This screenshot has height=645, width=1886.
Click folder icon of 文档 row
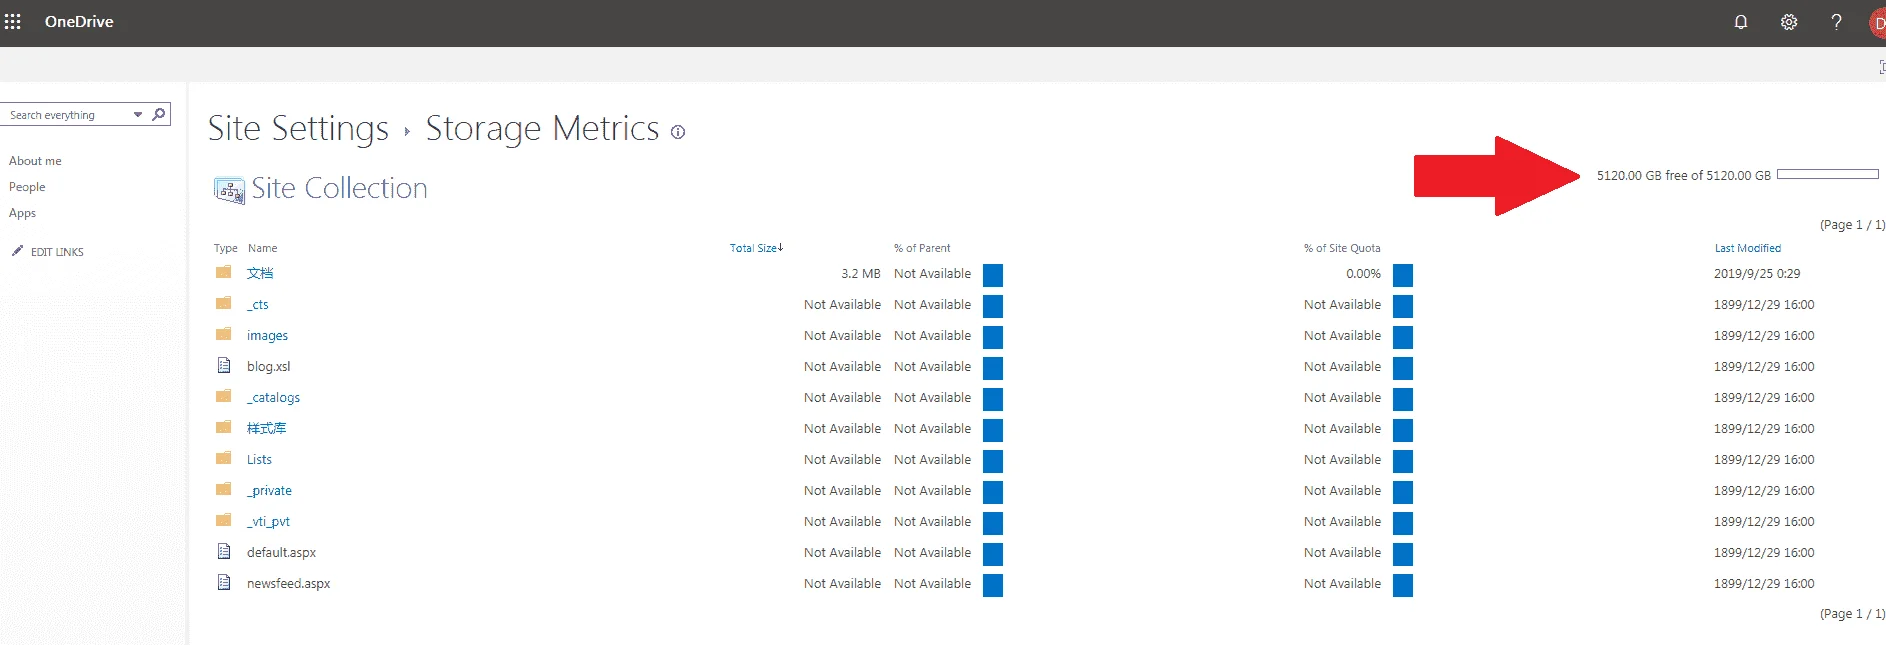point(224,272)
